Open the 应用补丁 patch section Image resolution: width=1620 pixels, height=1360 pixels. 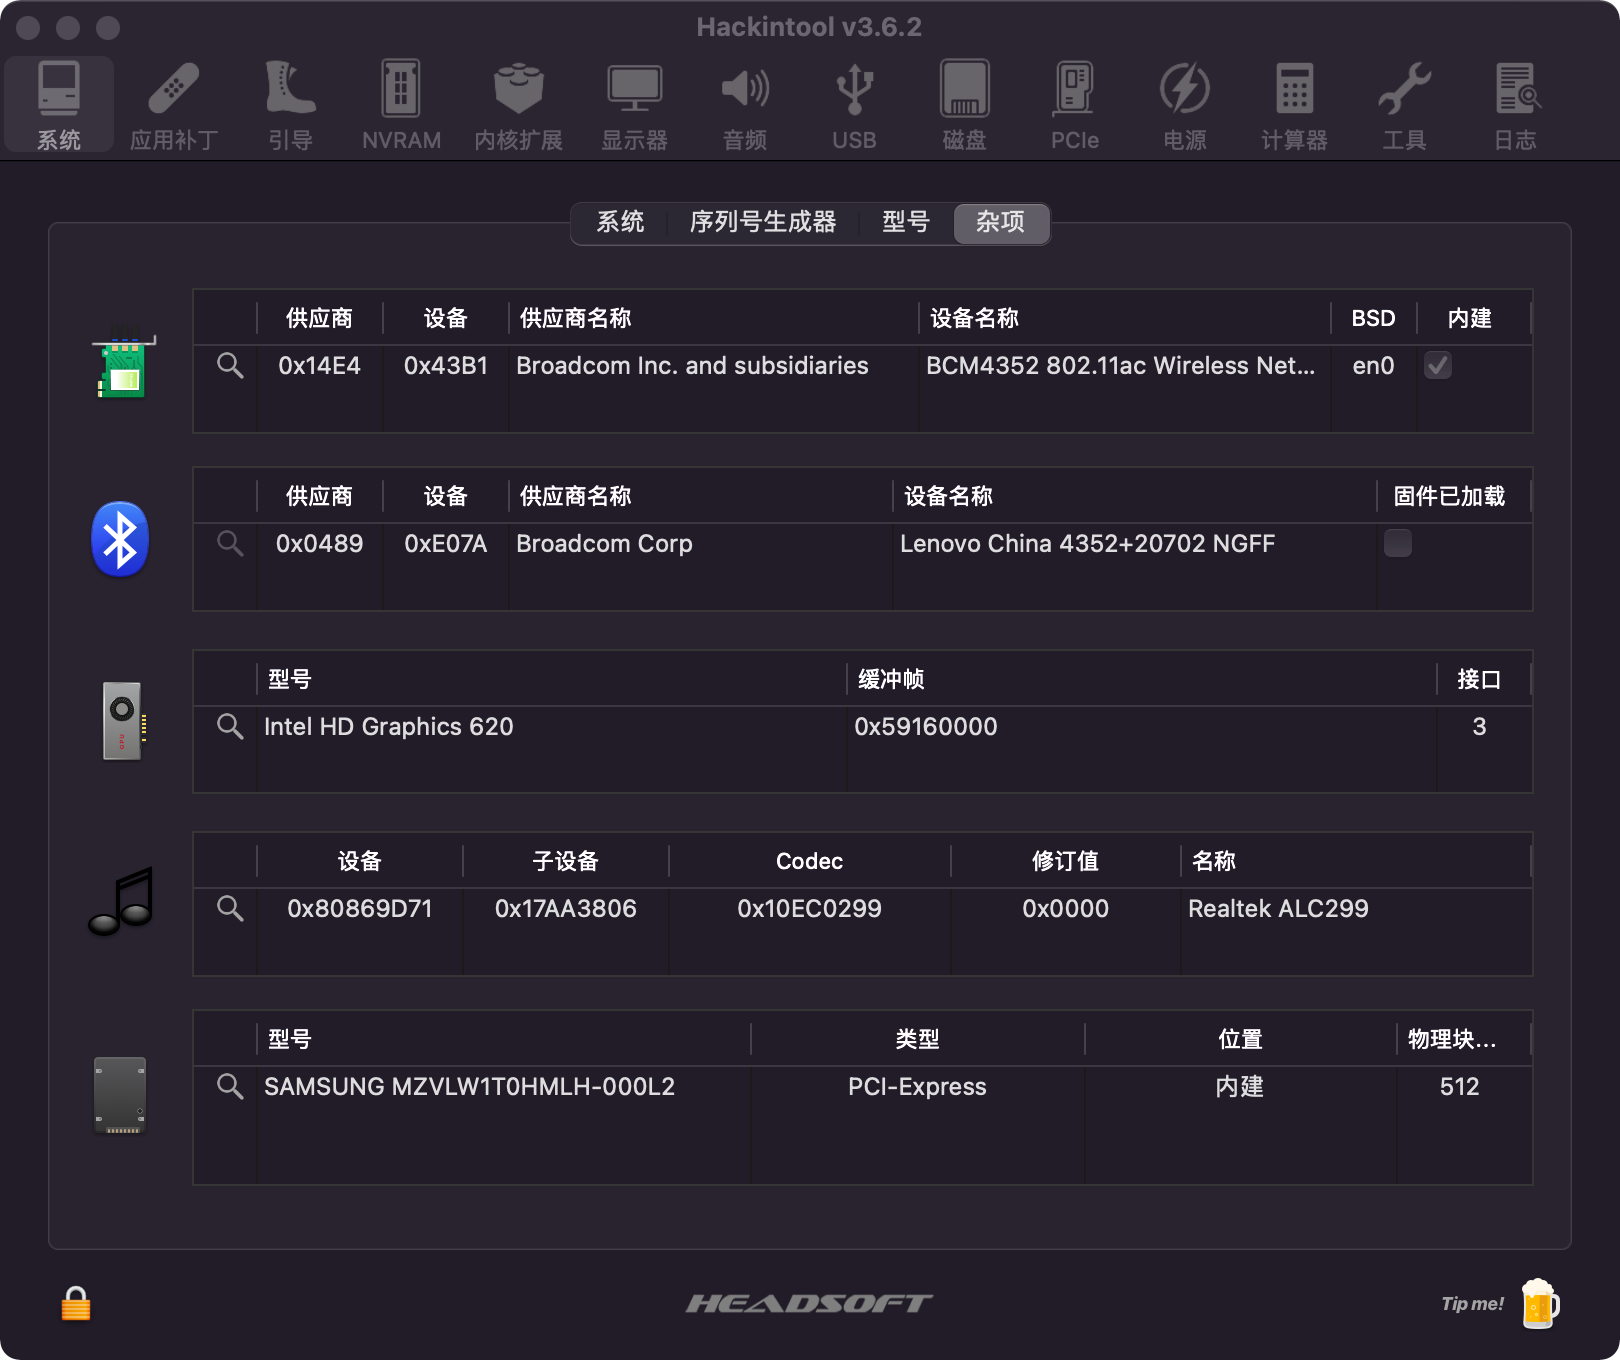[x=174, y=105]
